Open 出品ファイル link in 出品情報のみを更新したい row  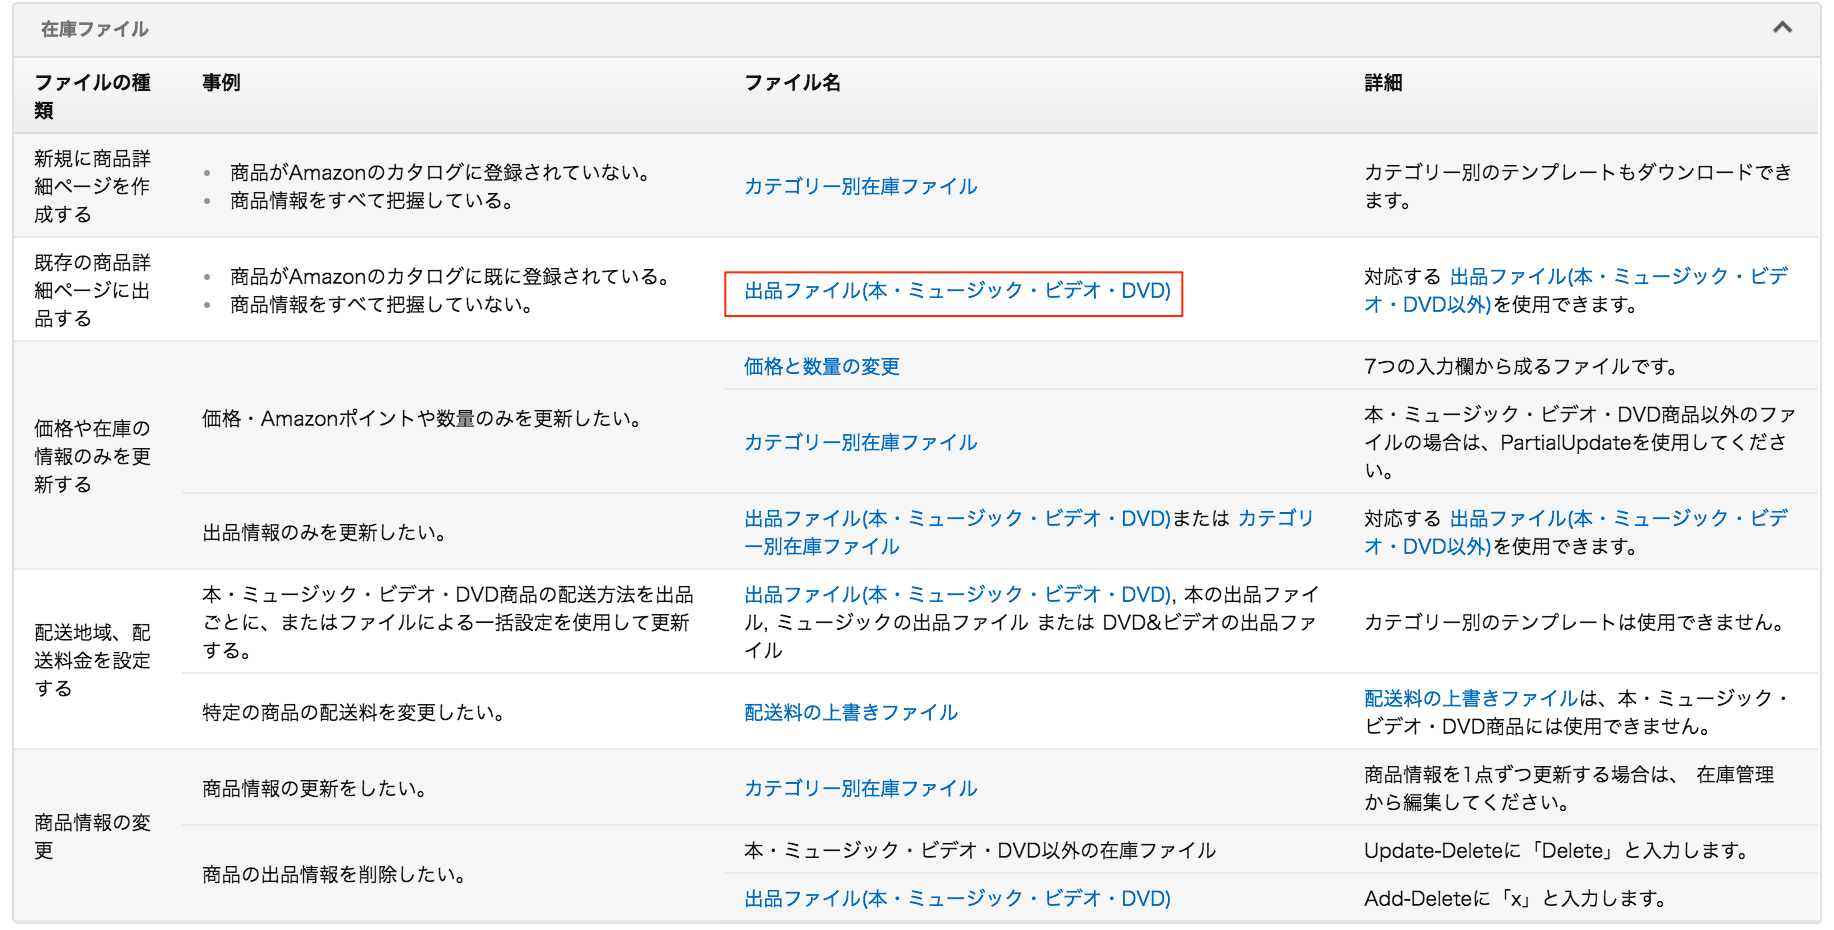tap(956, 519)
